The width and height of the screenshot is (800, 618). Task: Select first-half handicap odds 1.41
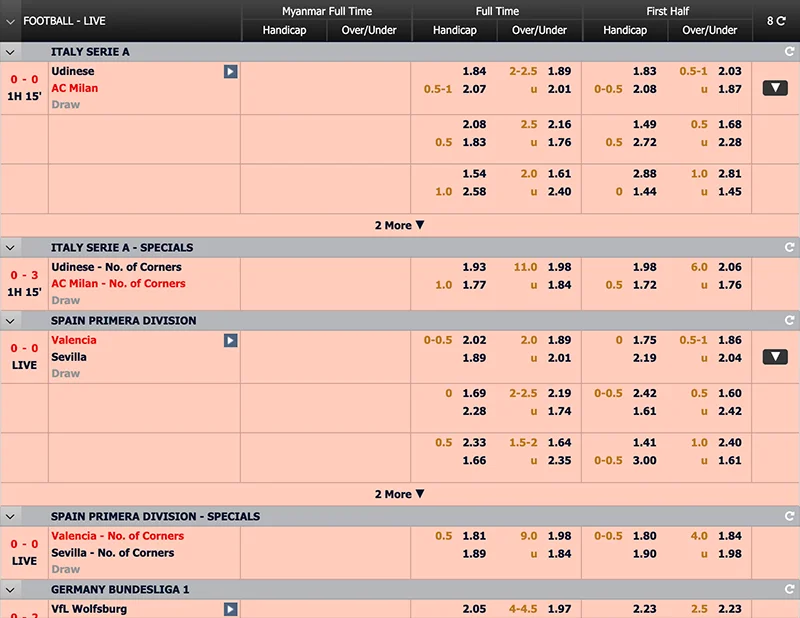(x=645, y=442)
